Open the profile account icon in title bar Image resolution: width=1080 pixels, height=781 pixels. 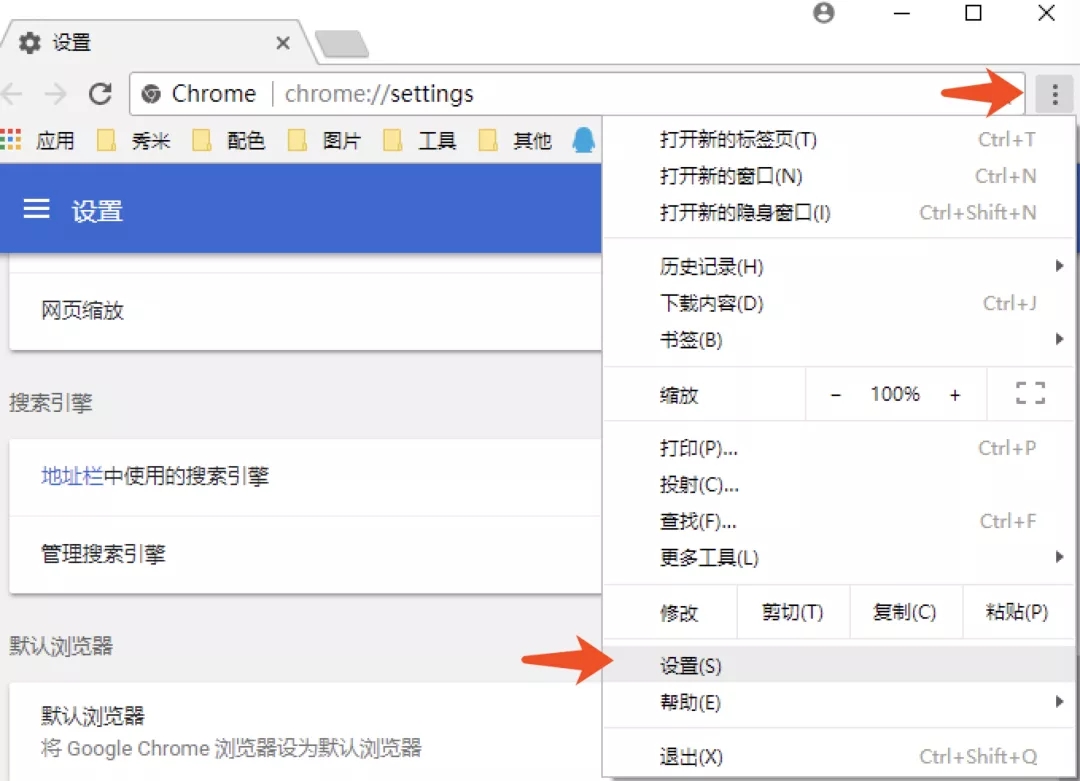823,14
